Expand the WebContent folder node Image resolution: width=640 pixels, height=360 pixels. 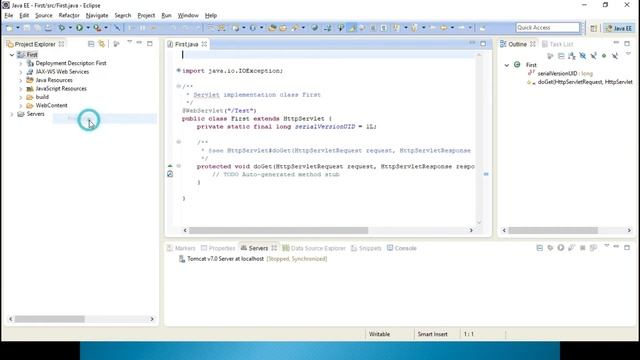20,106
